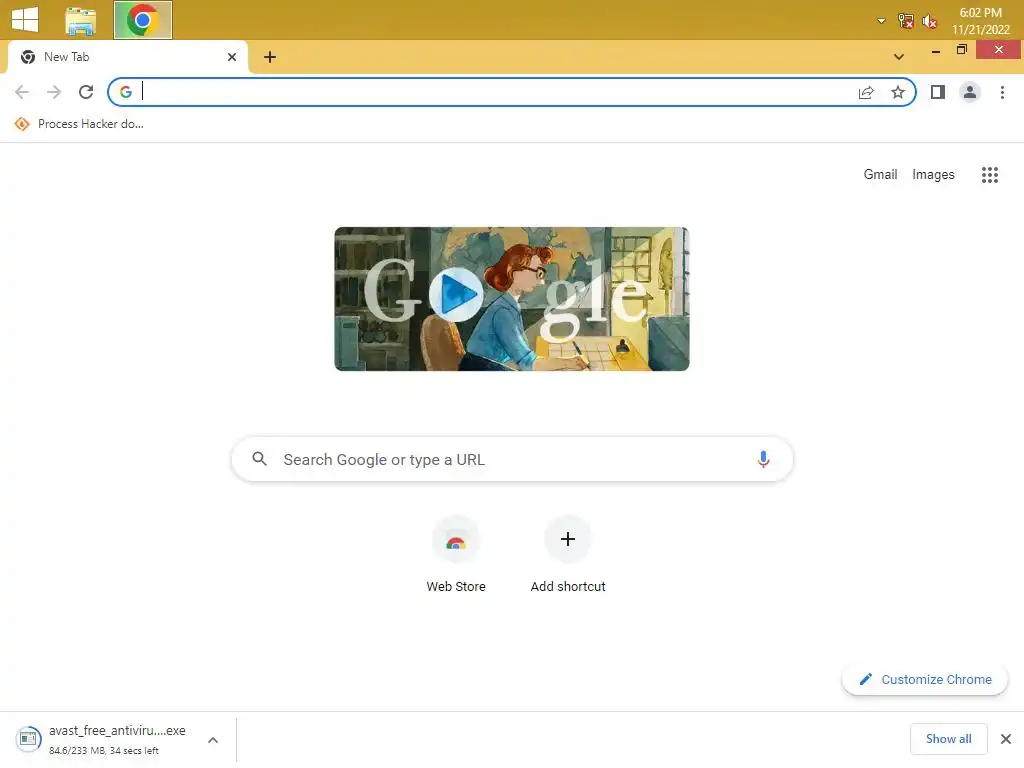Click the Search Google or type a URL box
Image resolution: width=1024 pixels, height=768 pixels.
coord(512,459)
